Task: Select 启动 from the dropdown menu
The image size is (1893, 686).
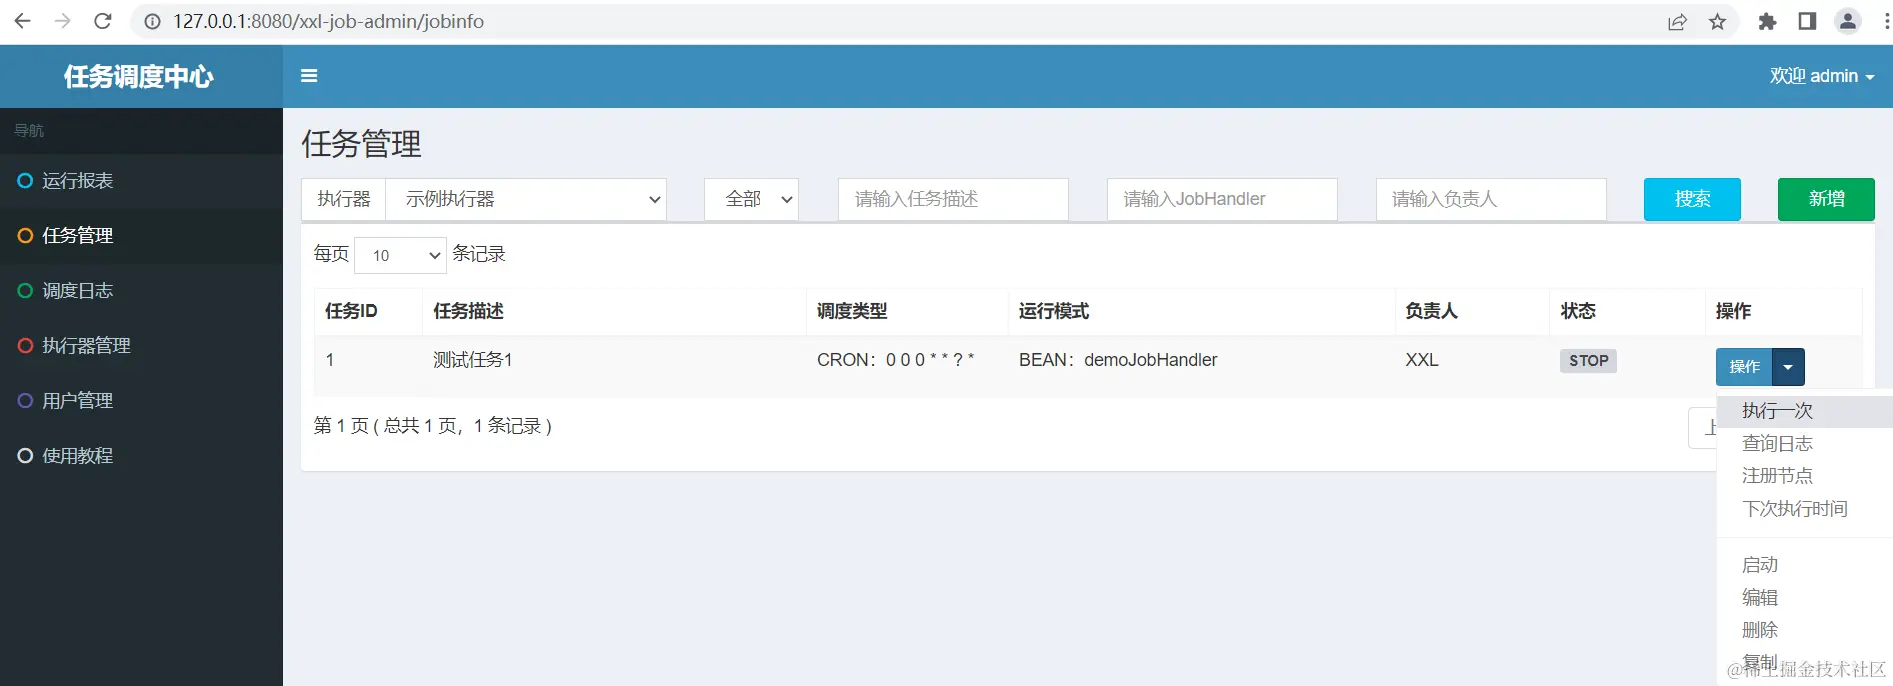Action: 1805,565
